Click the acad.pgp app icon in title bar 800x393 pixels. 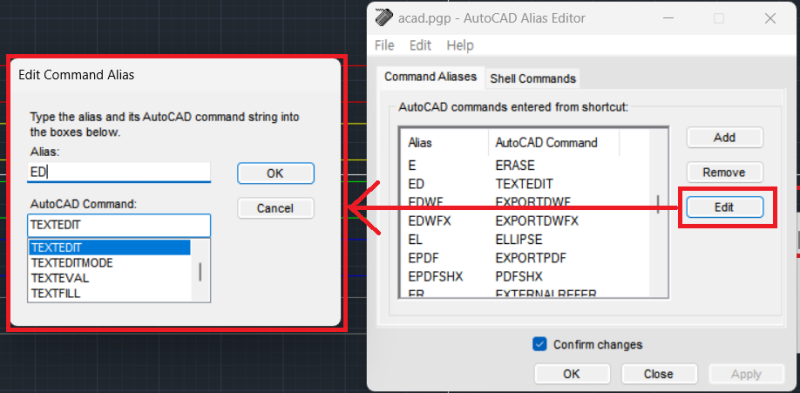383,18
